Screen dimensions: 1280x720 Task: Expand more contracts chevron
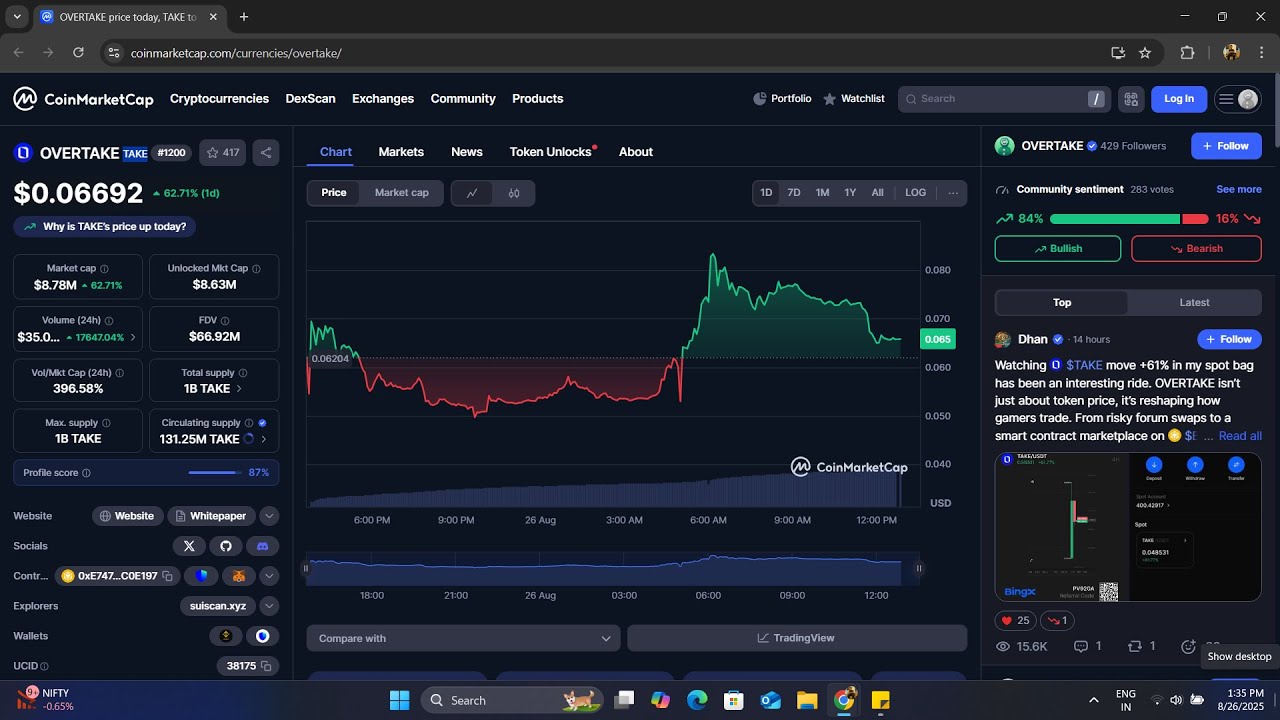point(269,576)
